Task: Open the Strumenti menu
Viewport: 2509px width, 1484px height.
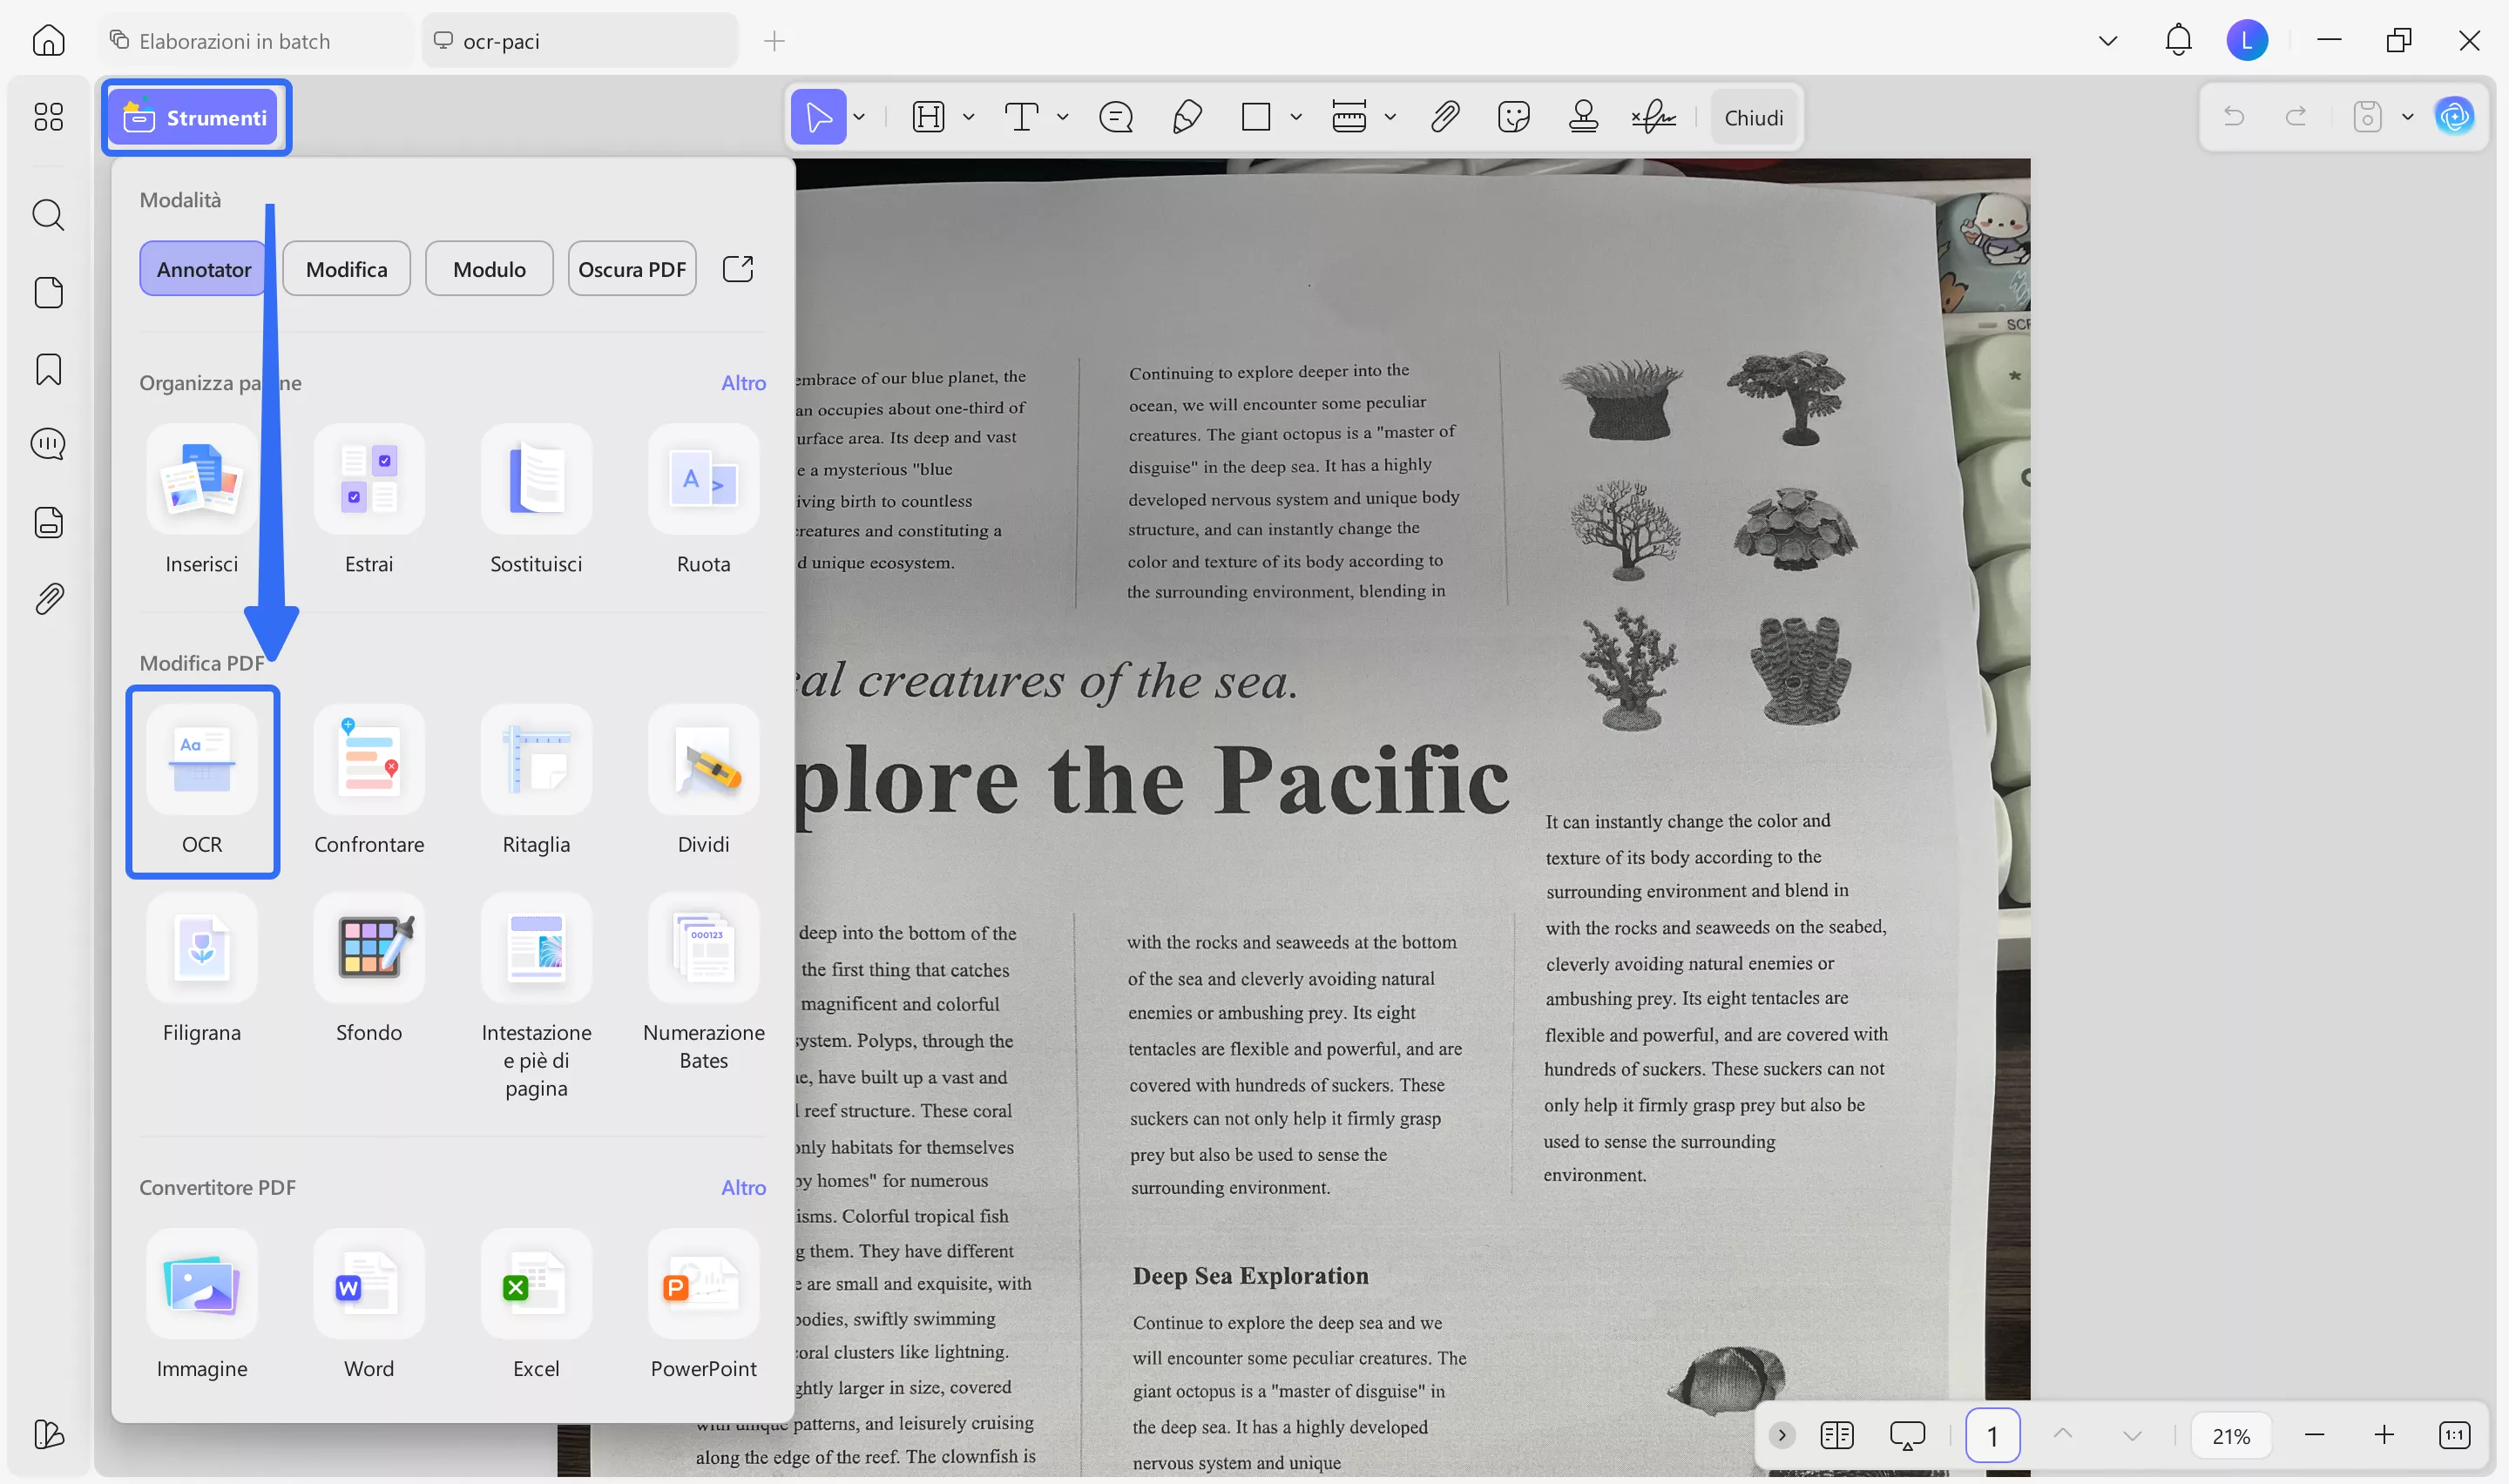Action: coord(197,117)
